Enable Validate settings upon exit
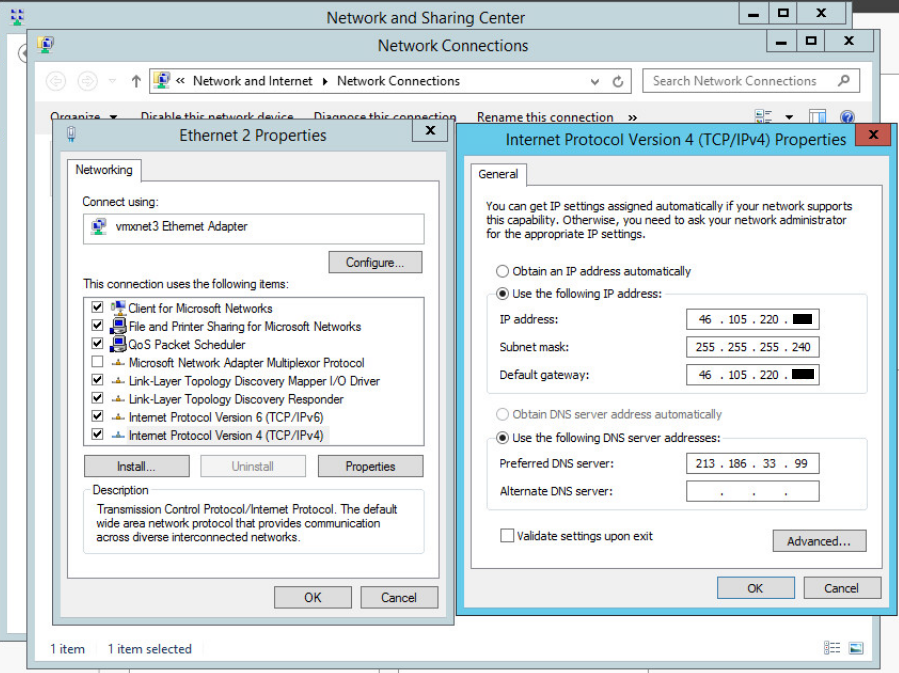This screenshot has width=899, height=673. point(508,535)
